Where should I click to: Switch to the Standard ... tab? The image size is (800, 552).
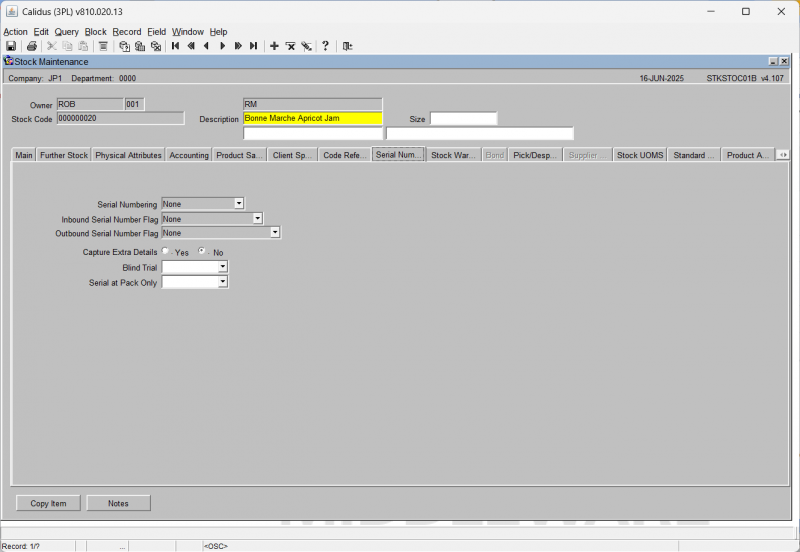pos(693,155)
